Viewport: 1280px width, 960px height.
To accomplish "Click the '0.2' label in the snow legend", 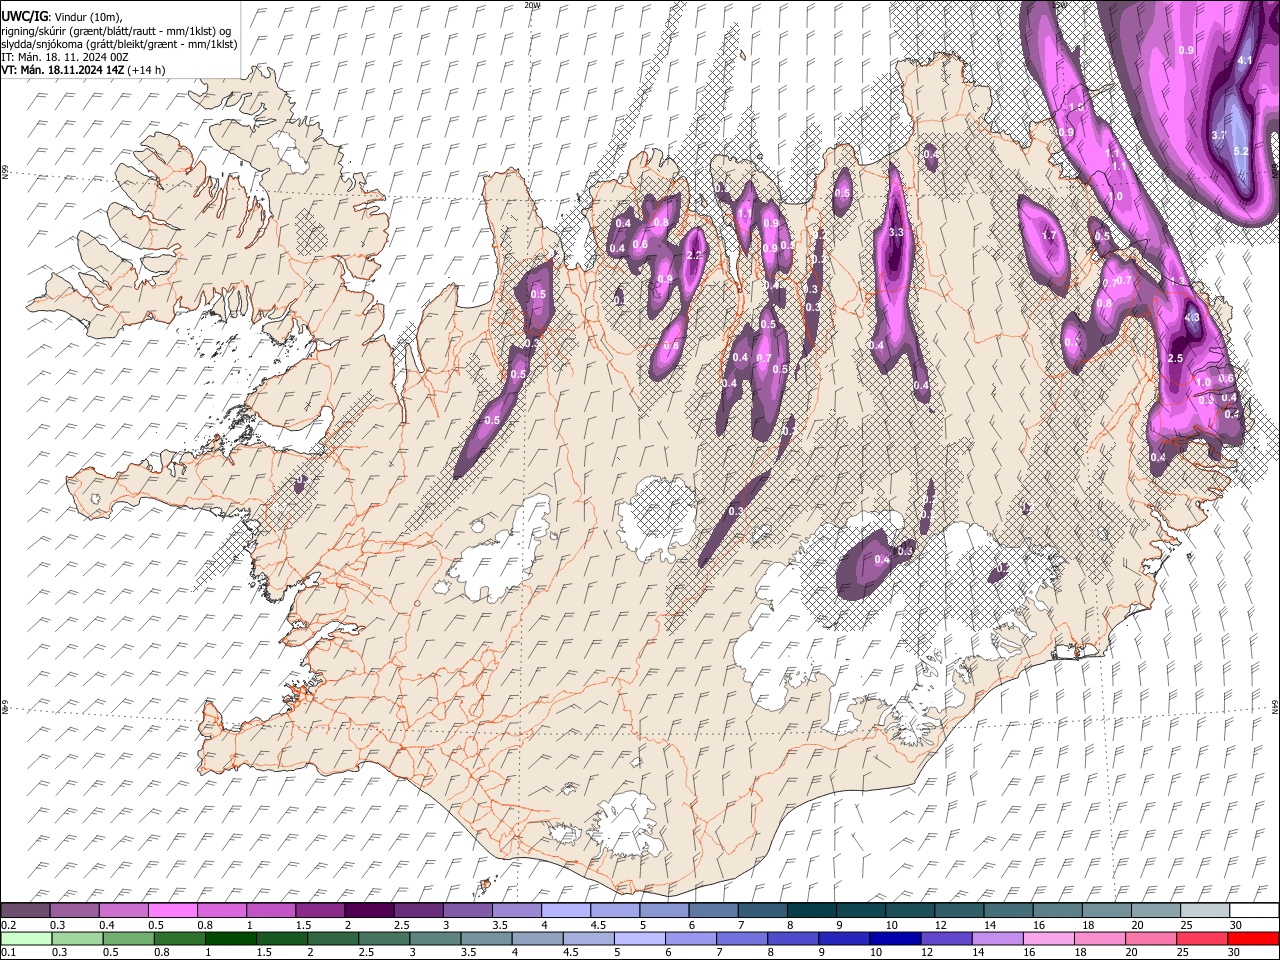I will pyautogui.click(x=8, y=925).
